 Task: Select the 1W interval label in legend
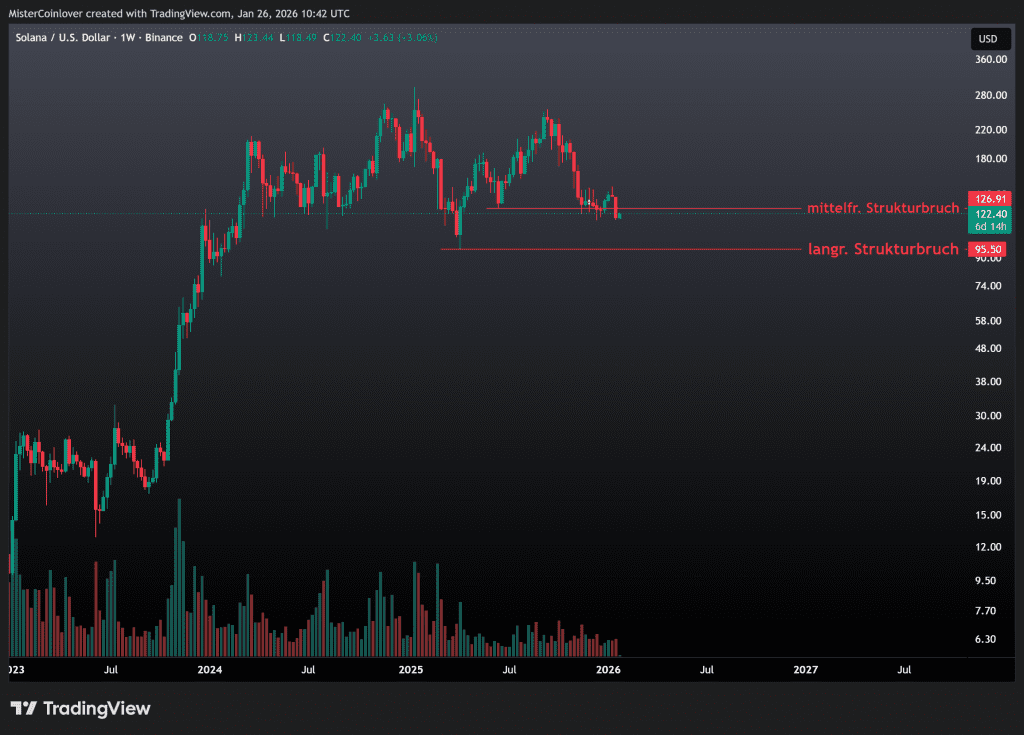[x=128, y=38]
